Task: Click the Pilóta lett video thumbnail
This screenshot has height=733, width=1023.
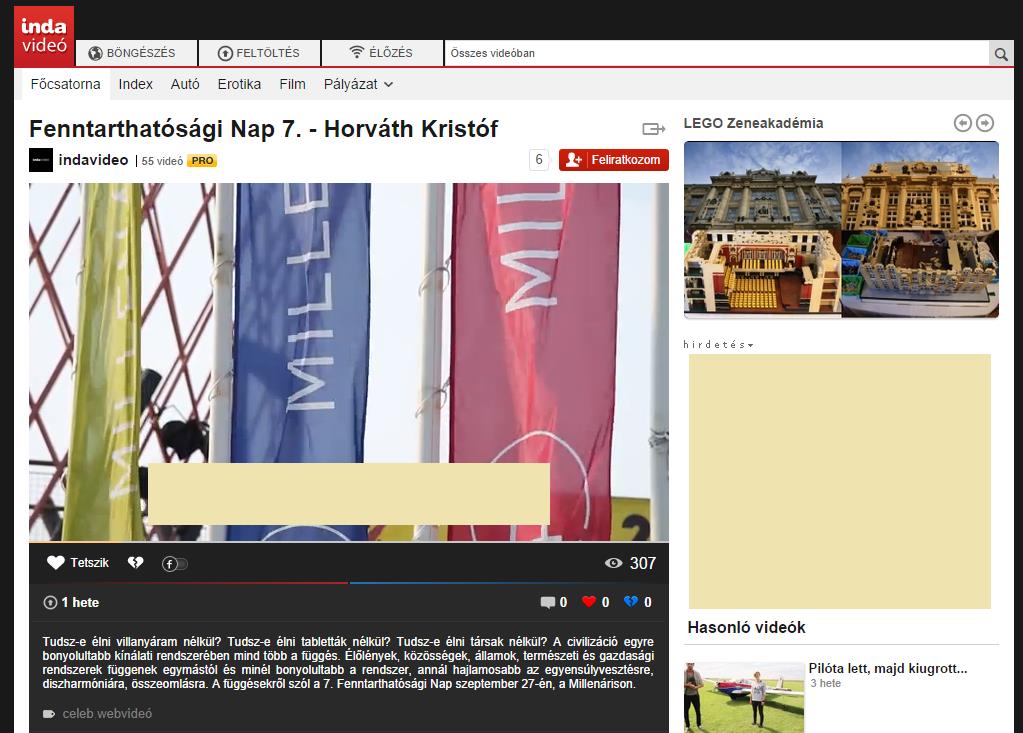Action: coord(744,697)
